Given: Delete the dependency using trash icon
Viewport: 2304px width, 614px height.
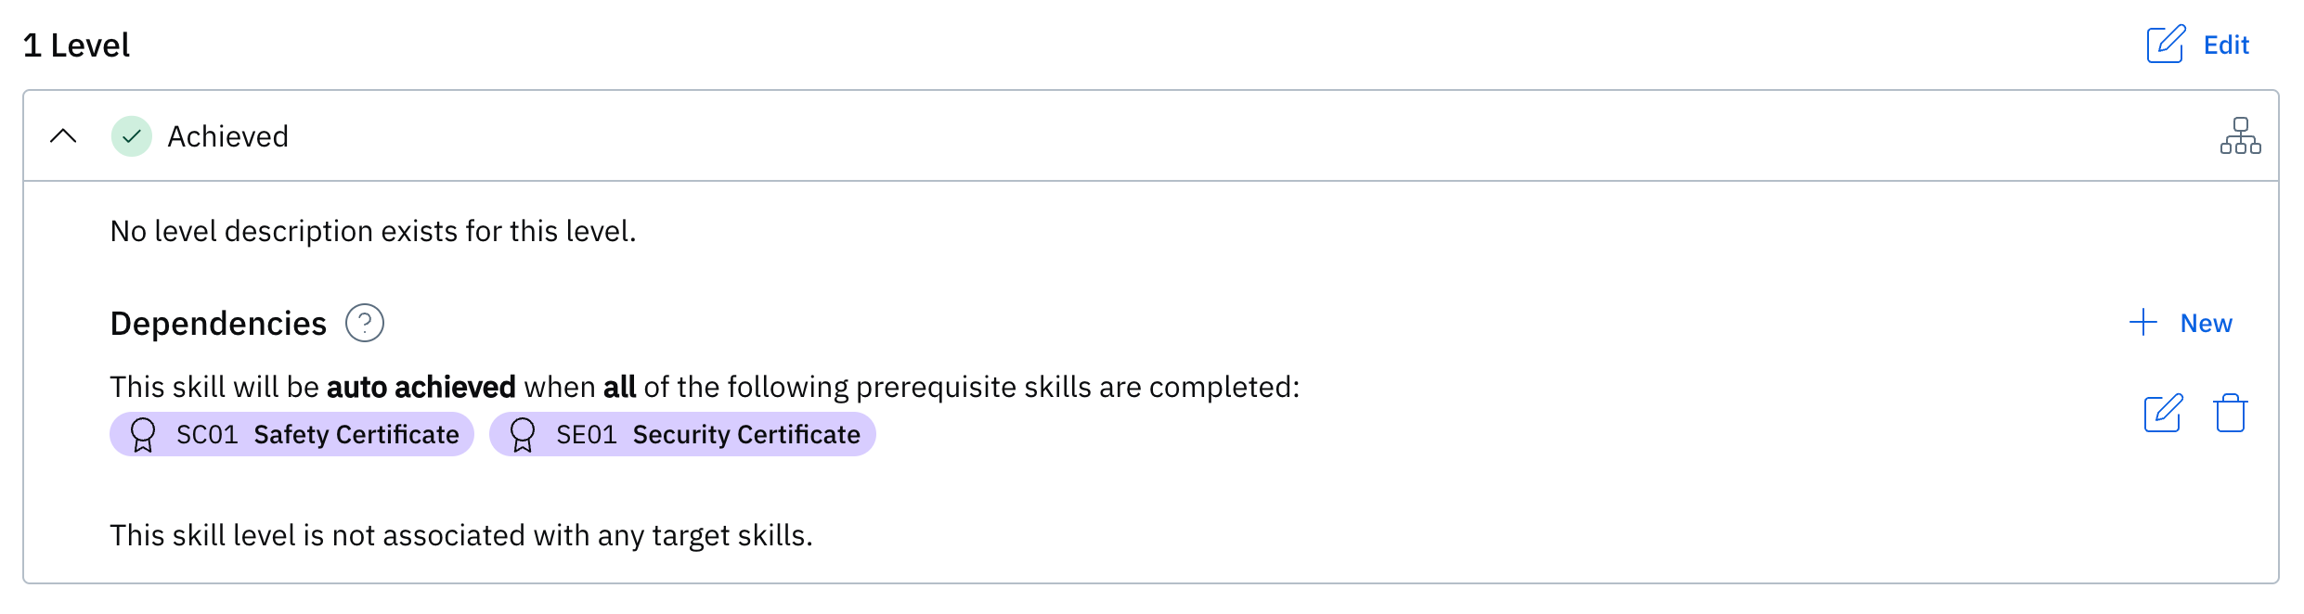Looking at the screenshot, I should click(2230, 413).
